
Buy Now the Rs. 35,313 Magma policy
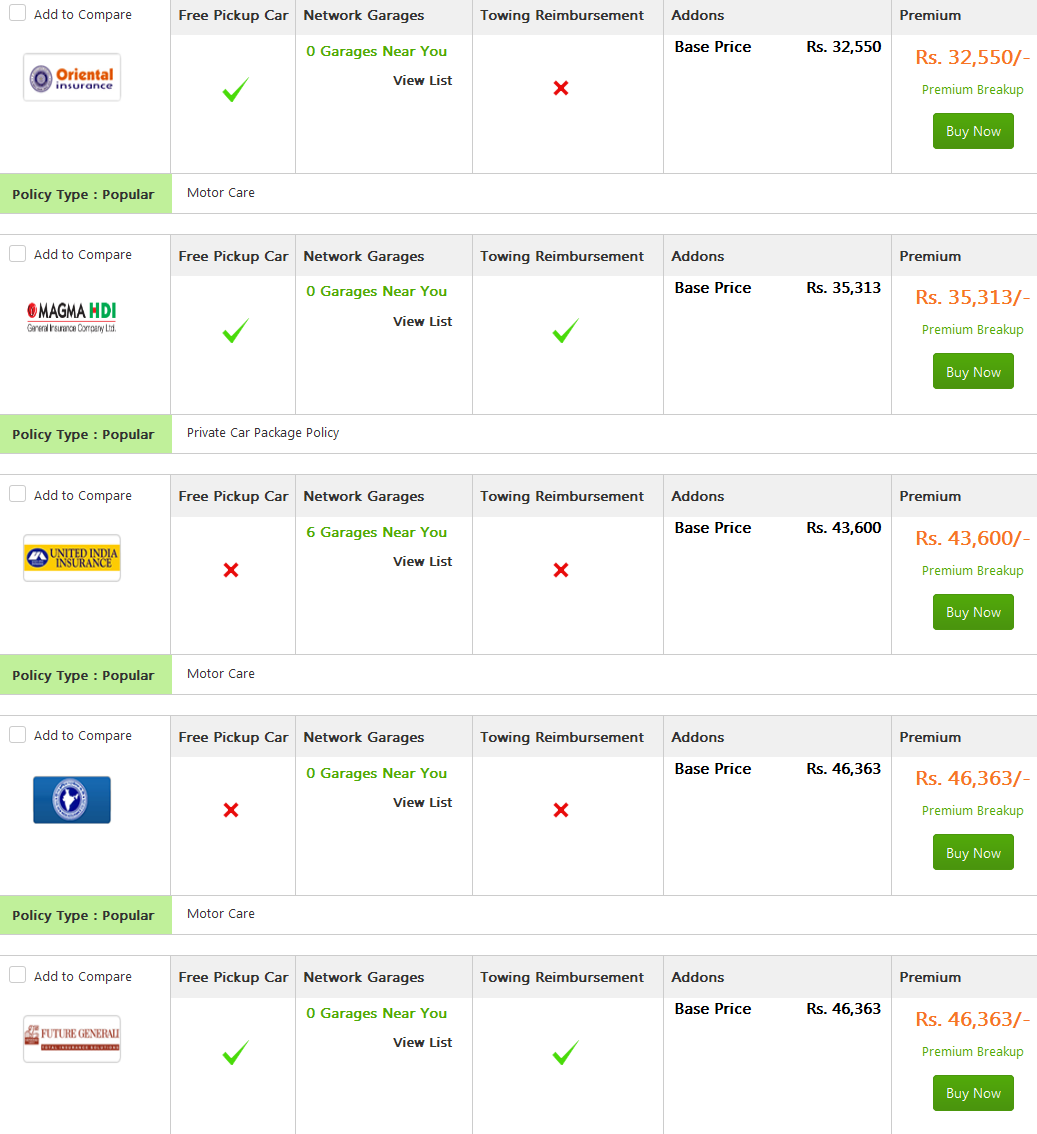[x=973, y=372]
